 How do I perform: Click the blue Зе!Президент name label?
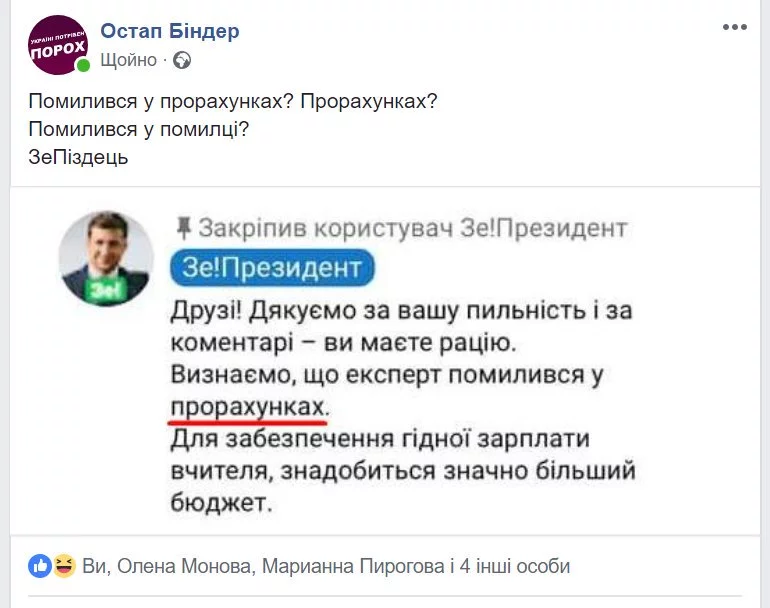pyautogui.click(x=272, y=268)
